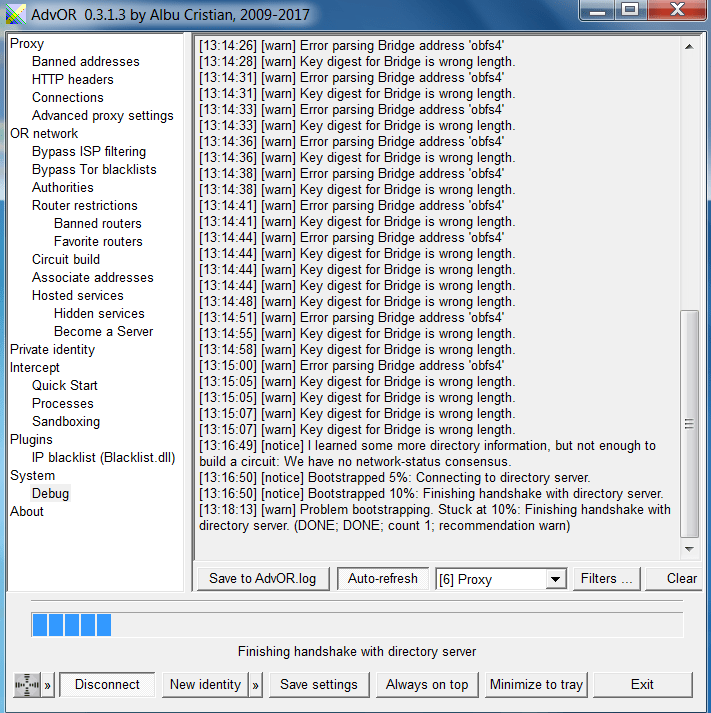711x713 pixels.
Task: Open Quick Start page
Action: click(x=65, y=386)
